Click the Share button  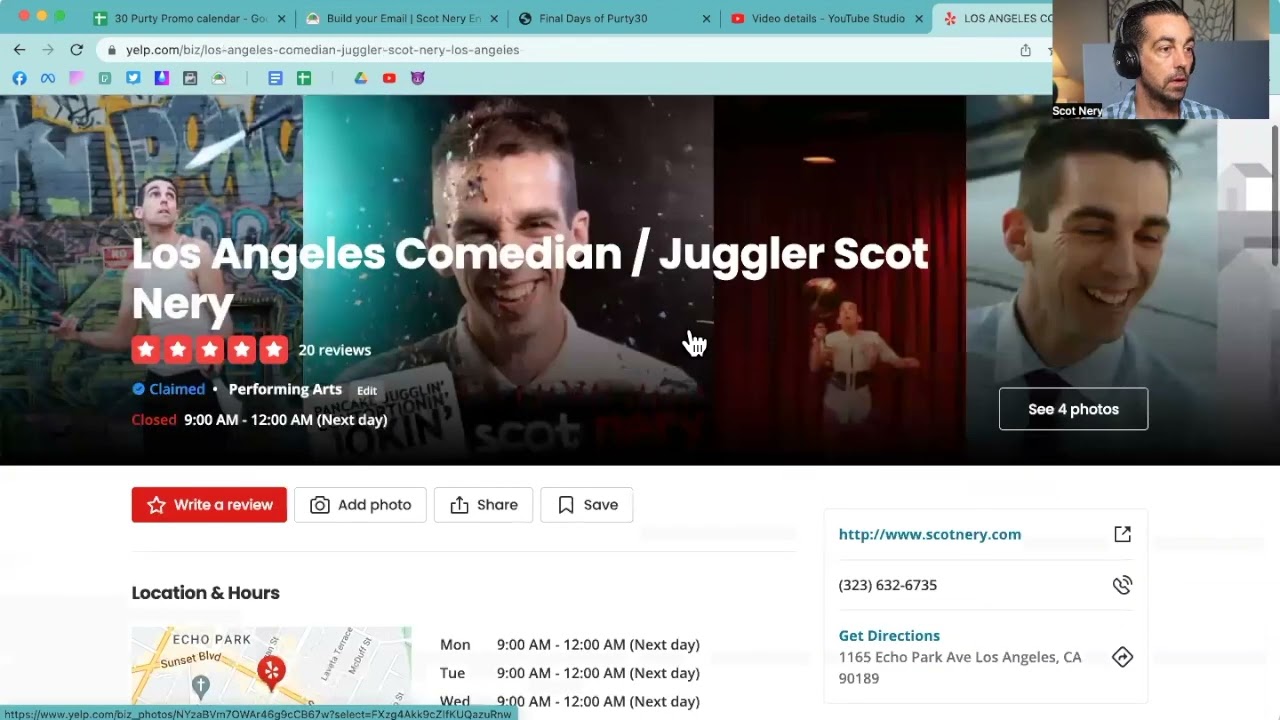(x=483, y=505)
